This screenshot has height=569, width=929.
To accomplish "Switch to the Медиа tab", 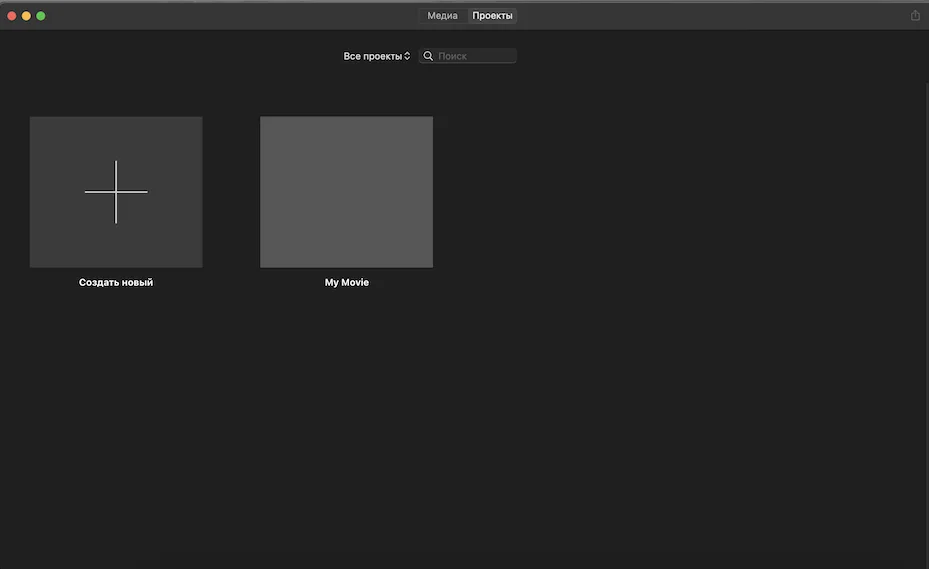I will (442, 16).
